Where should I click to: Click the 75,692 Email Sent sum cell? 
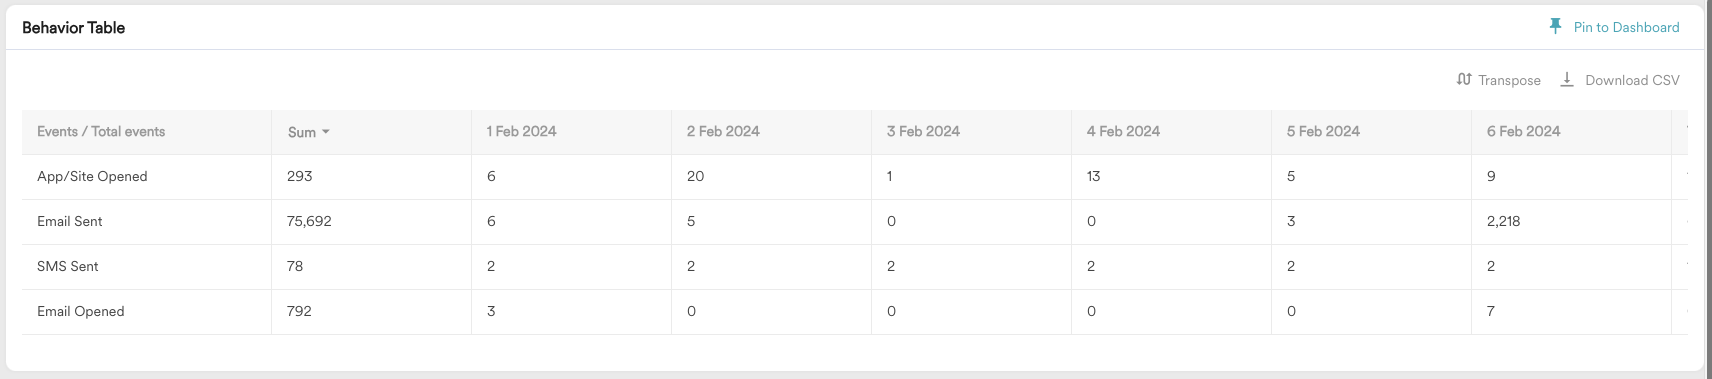click(309, 221)
